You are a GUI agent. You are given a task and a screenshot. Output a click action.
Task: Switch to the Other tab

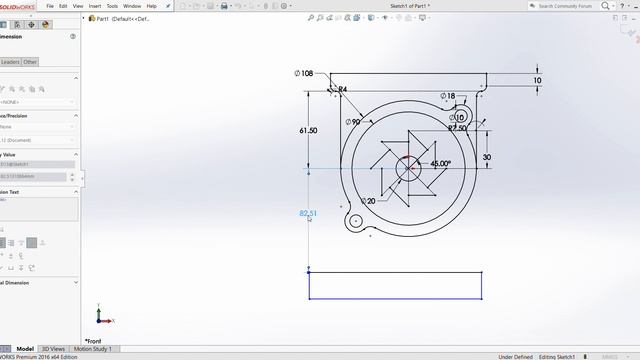(30, 62)
